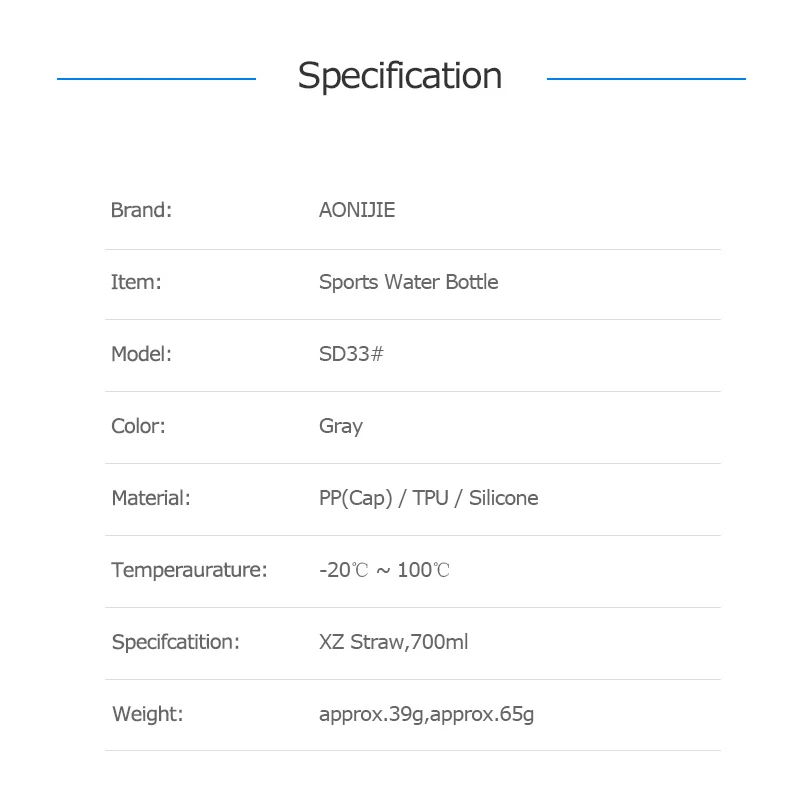Viewport: 800px width, 800px height.
Task: Click the Material: label
Action: coord(151,498)
